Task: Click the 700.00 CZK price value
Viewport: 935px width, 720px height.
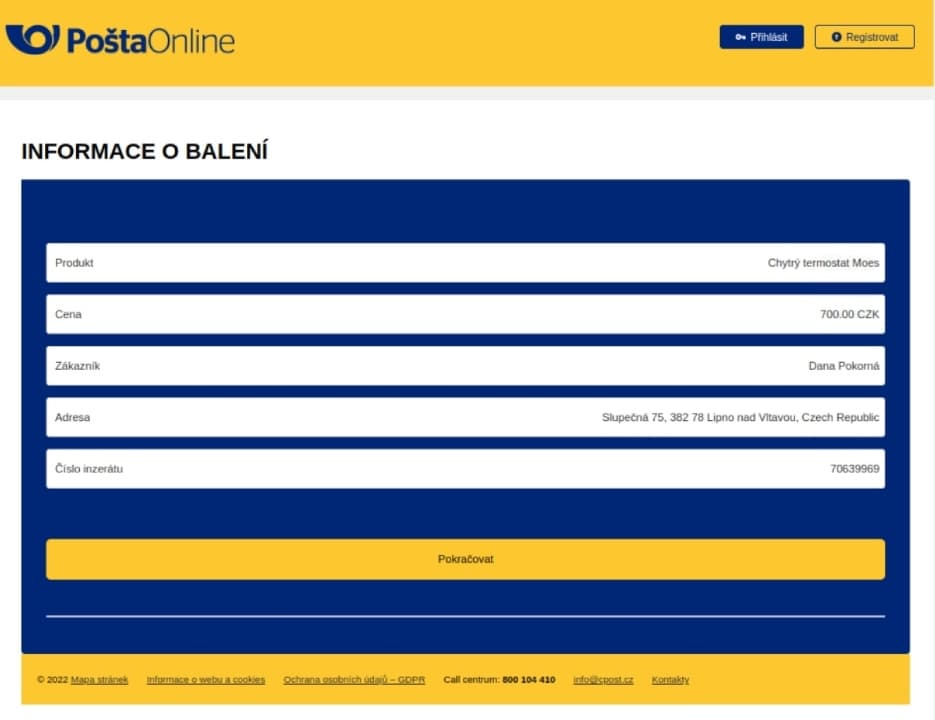Action: coord(849,314)
